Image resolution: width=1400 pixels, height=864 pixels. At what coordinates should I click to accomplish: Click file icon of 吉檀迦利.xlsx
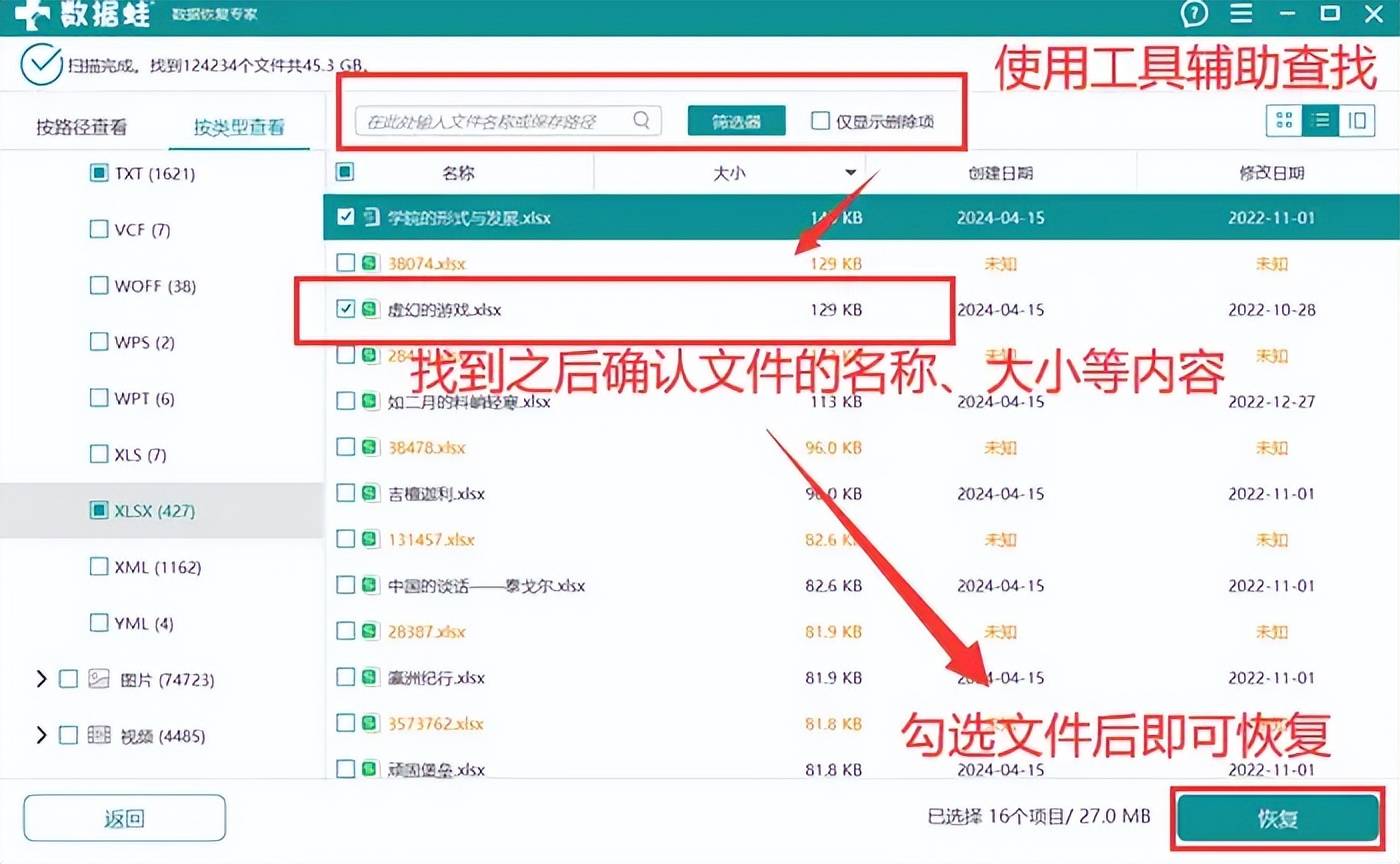point(370,493)
